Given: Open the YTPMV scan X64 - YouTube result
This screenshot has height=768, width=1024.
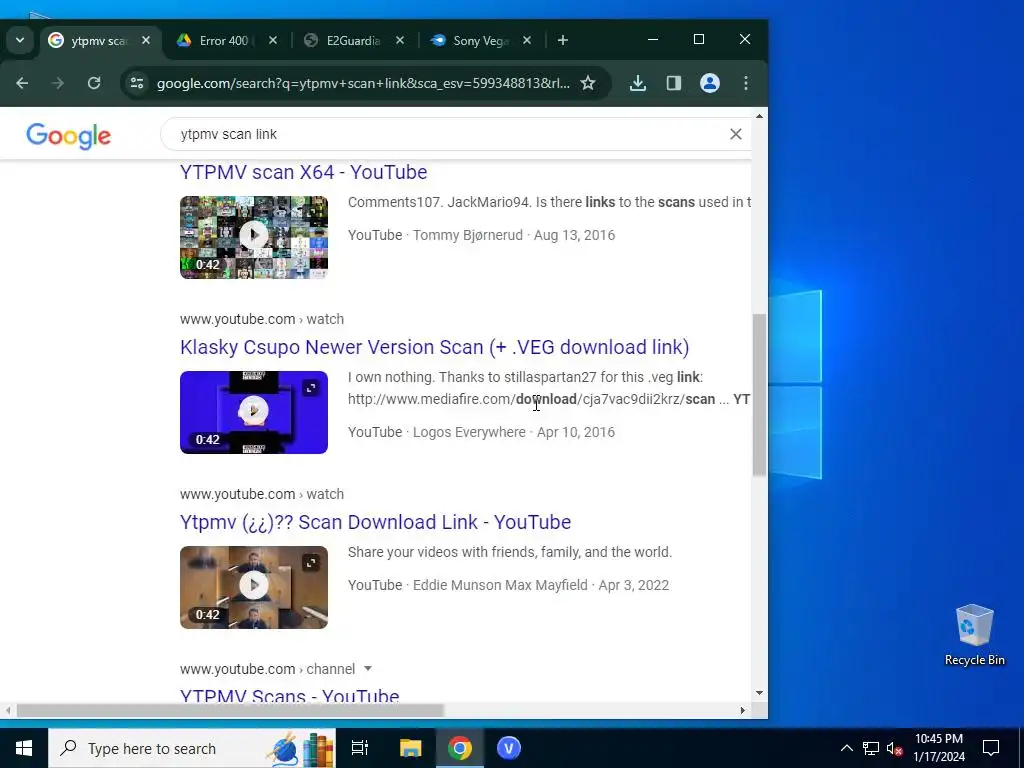Looking at the screenshot, I should pyautogui.click(x=304, y=172).
